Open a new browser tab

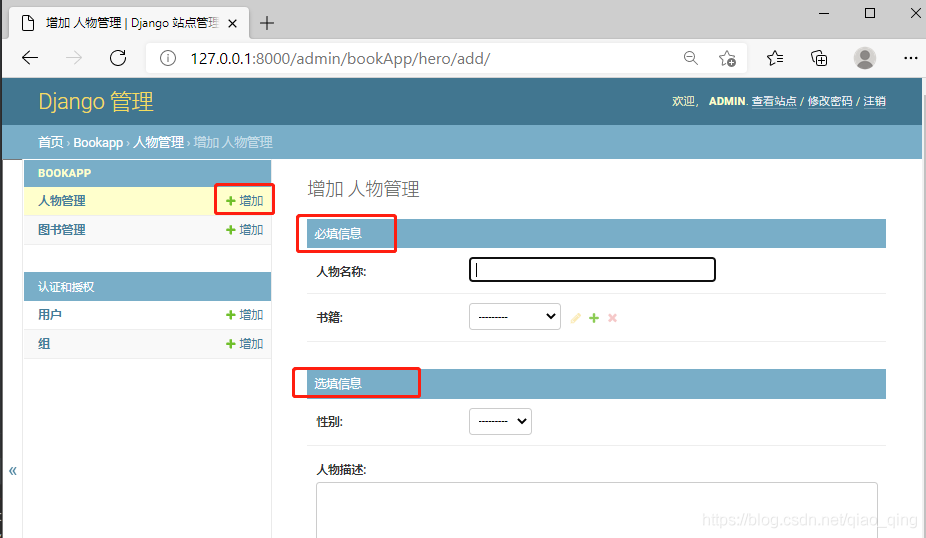pos(267,23)
